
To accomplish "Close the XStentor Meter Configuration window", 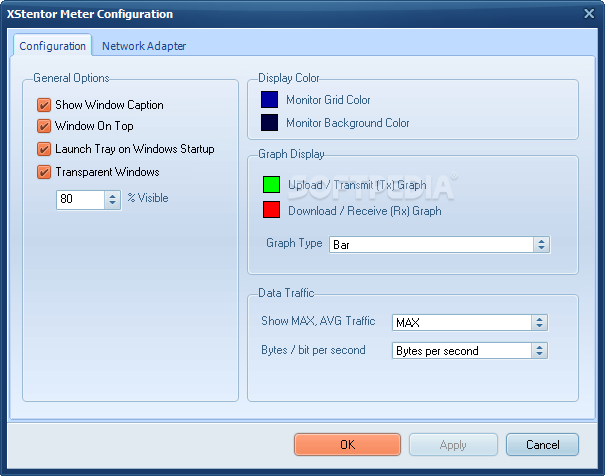I will pyautogui.click(x=589, y=14).
